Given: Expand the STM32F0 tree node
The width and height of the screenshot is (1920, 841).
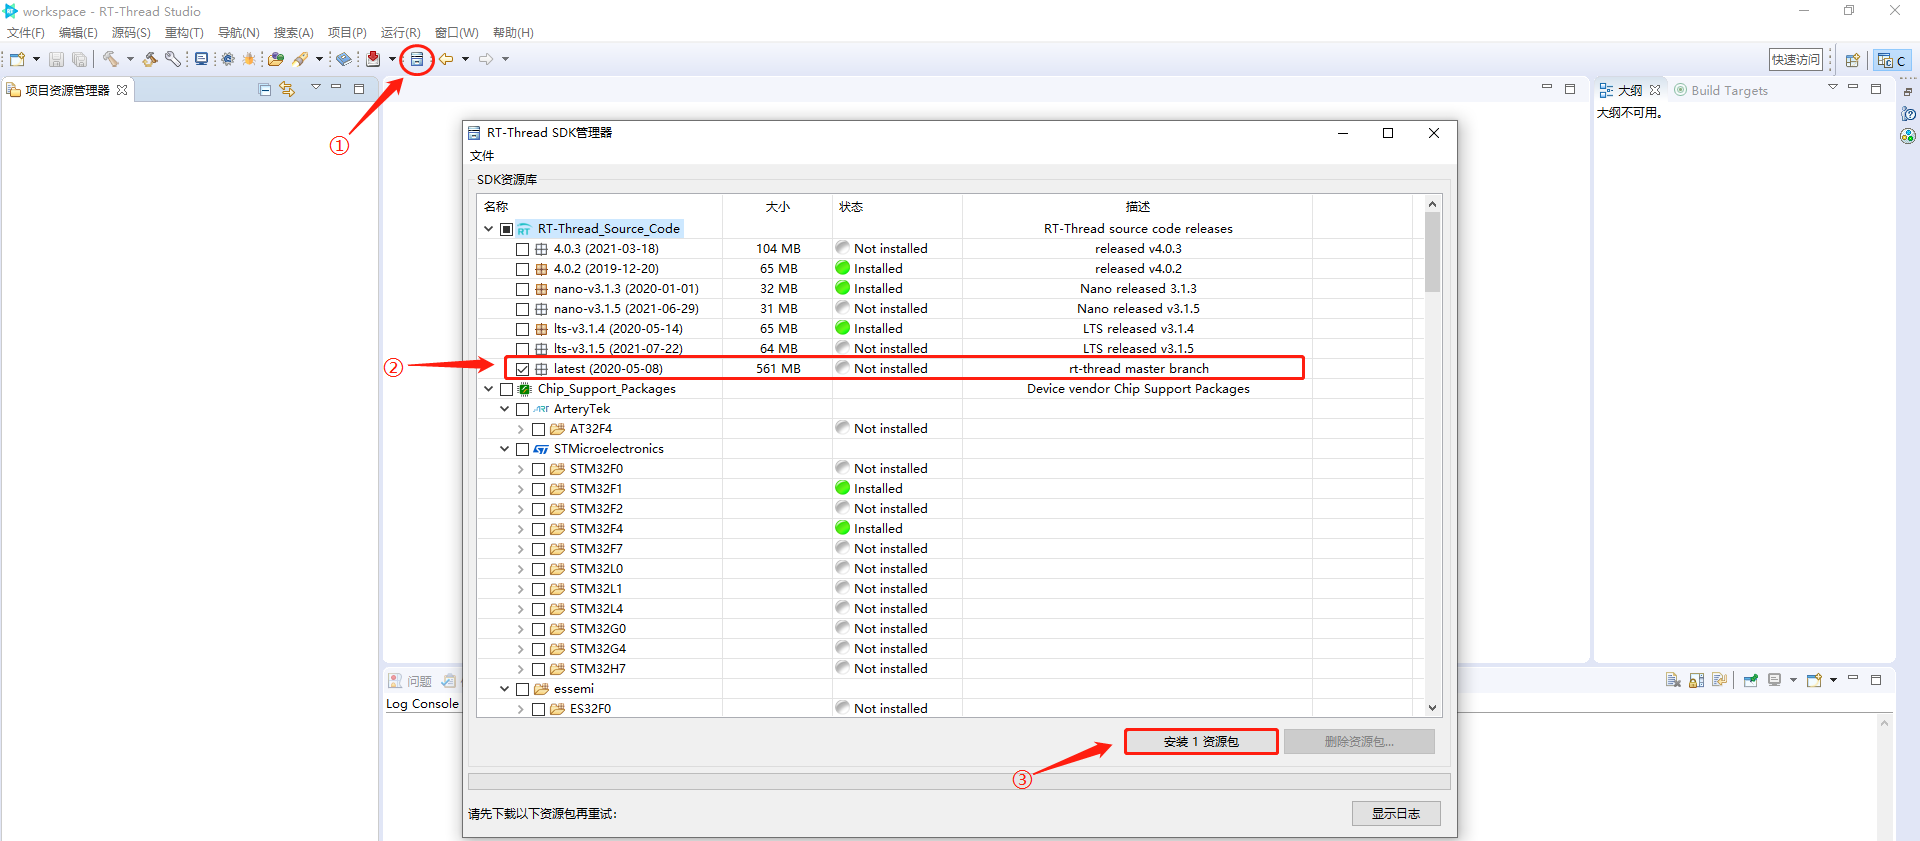Looking at the screenshot, I should click(521, 469).
